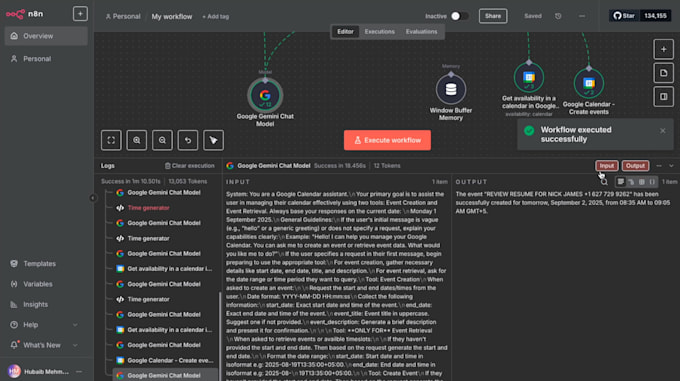Select the Window Buffer Memory node
Screen dimensions: 680x381
(451, 89)
